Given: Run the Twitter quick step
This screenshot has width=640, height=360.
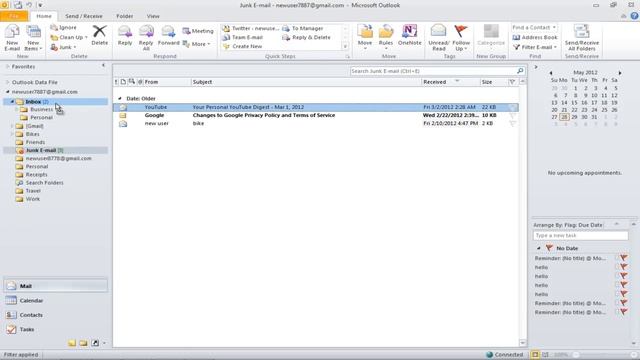Looking at the screenshot, I should pyautogui.click(x=251, y=28).
